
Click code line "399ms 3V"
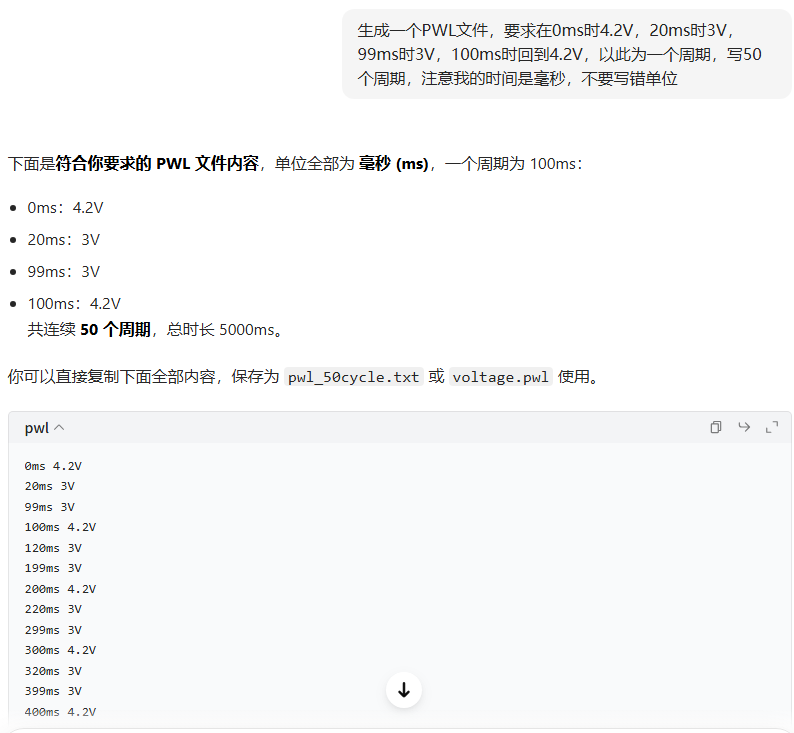click(53, 691)
